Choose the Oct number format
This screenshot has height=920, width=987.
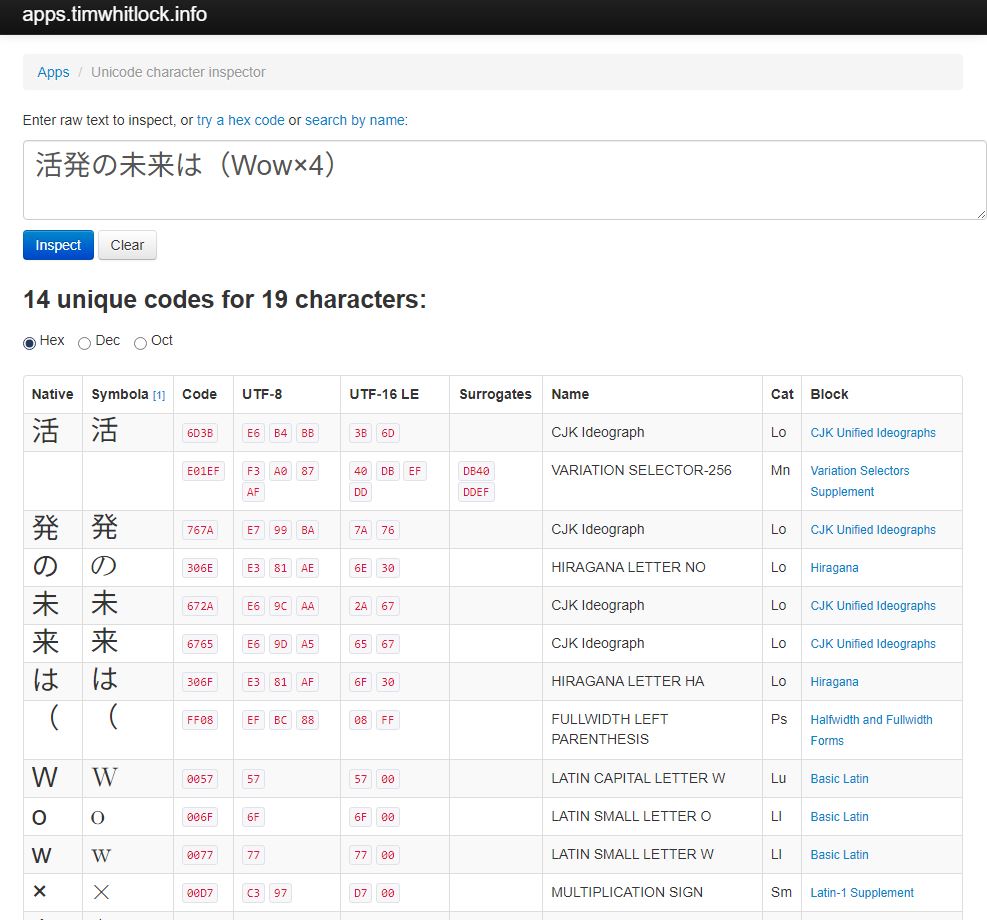[x=140, y=343]
